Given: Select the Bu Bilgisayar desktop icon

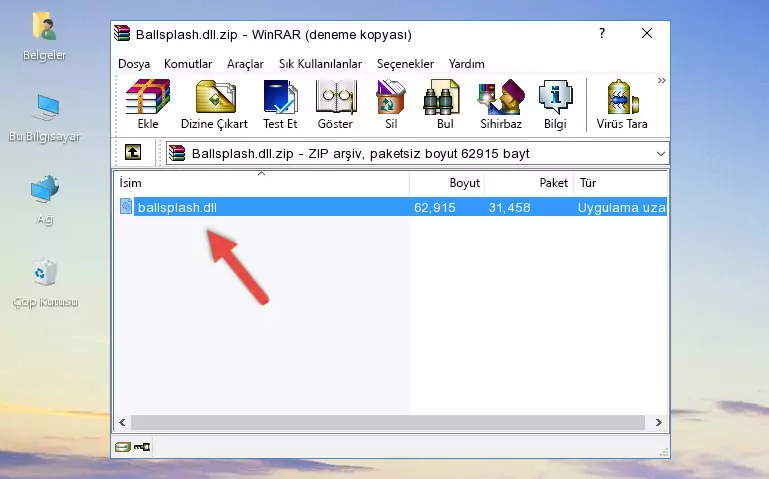Looking at the screenshot, I should point(45,118).
